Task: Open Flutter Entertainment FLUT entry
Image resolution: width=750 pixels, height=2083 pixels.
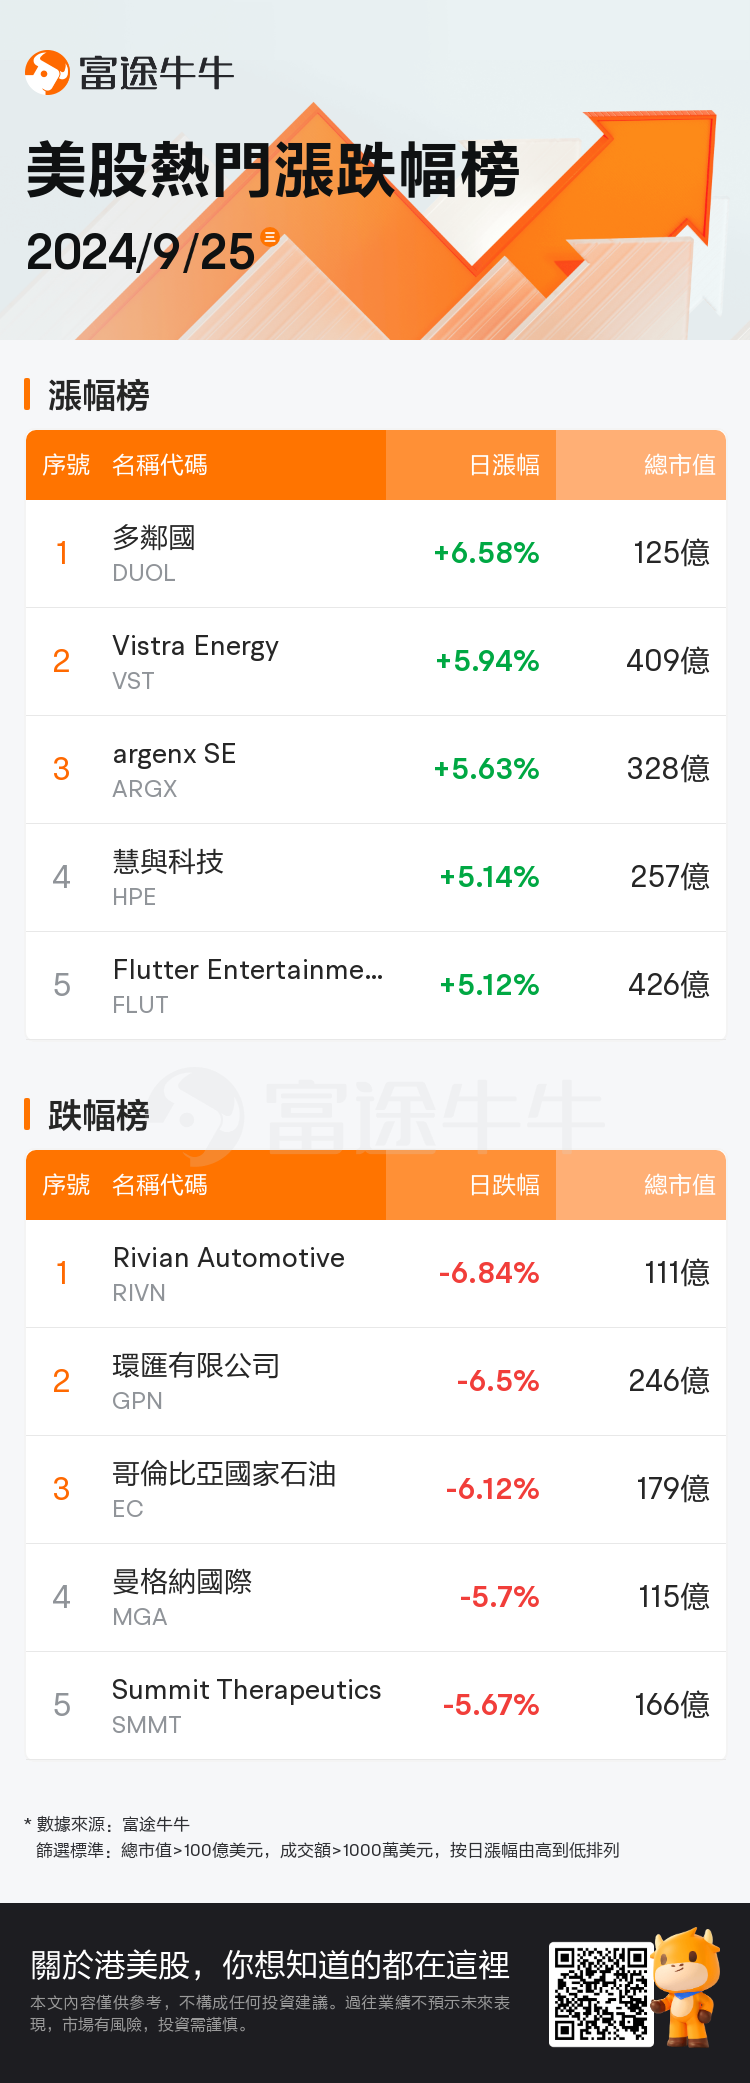Action: point(376,986)
